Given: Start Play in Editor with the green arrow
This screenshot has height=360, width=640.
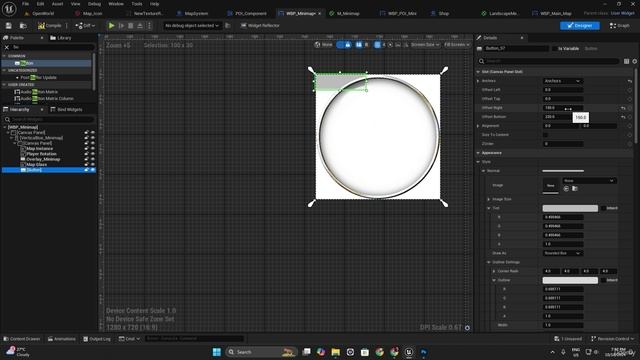Looking at the screenshot, I should [x=111, y=25].
